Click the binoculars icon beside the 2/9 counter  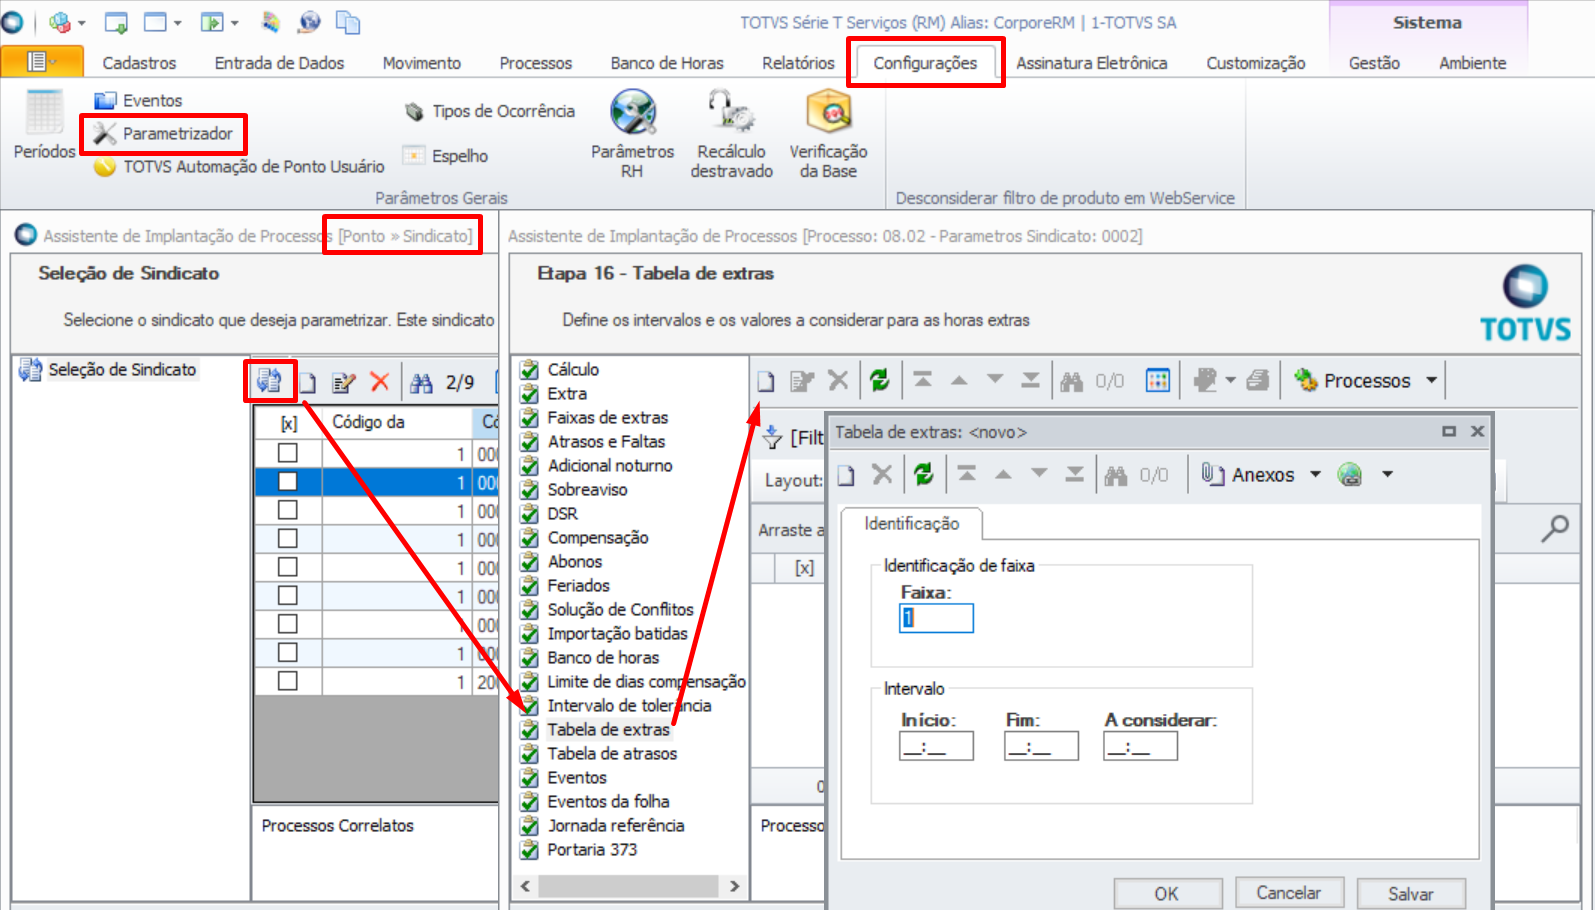click(422, 382)
